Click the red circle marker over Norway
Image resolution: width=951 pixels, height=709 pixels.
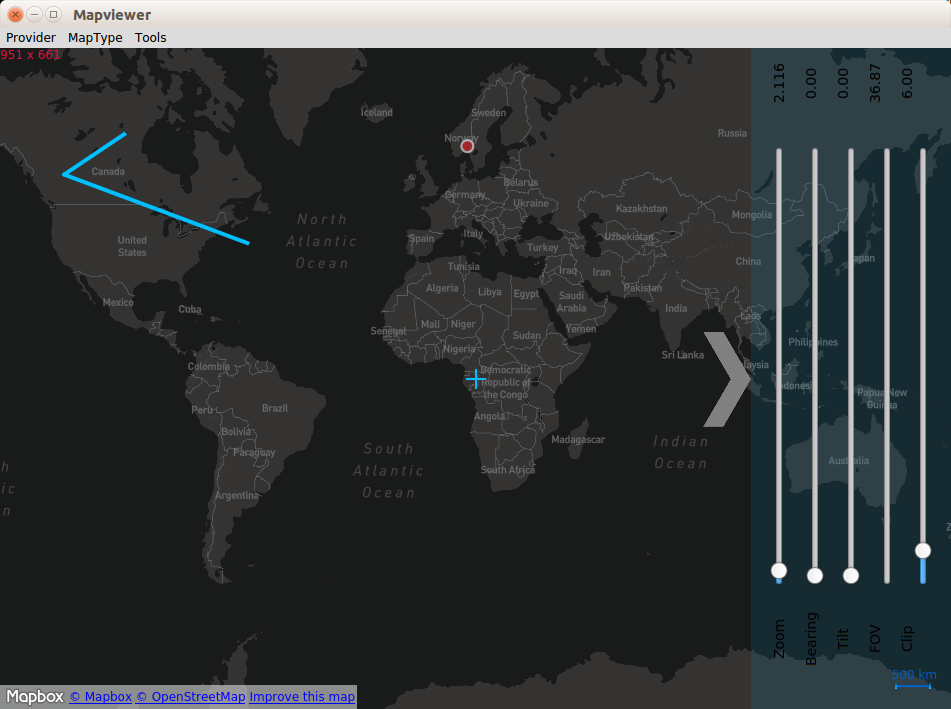467,146
